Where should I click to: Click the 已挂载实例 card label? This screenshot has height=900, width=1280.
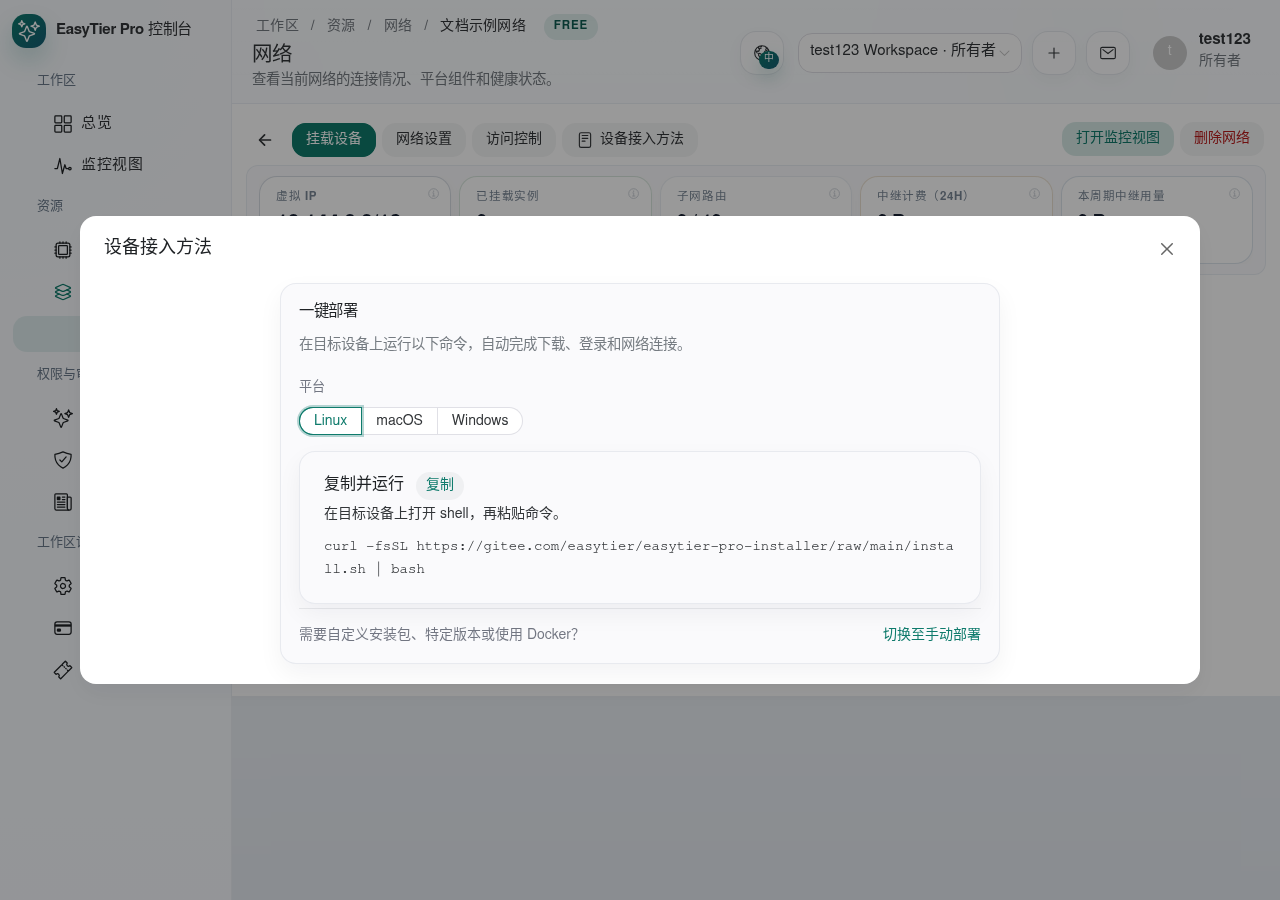(507, 196)
